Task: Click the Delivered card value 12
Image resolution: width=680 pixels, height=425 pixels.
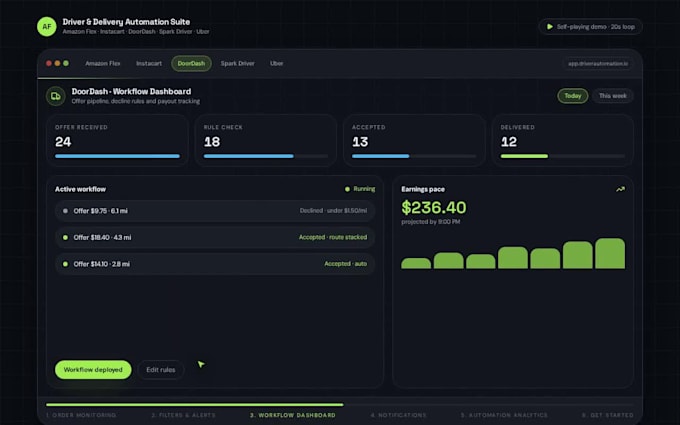Action: coord(509,142)
